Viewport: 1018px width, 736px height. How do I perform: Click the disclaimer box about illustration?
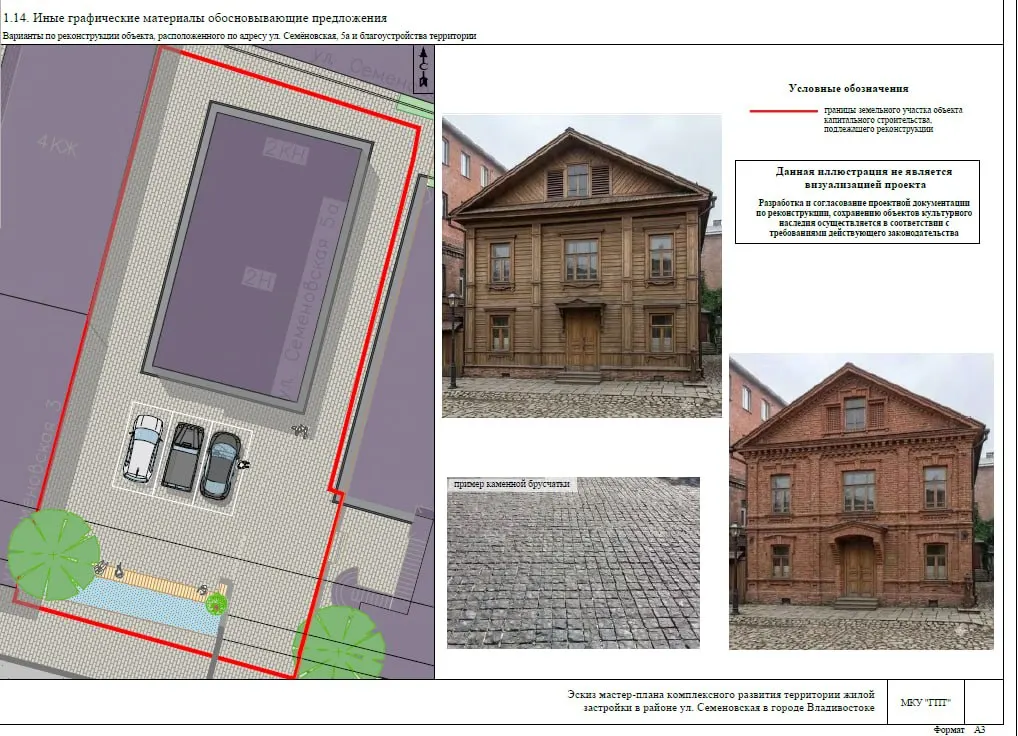click(857, 202)
